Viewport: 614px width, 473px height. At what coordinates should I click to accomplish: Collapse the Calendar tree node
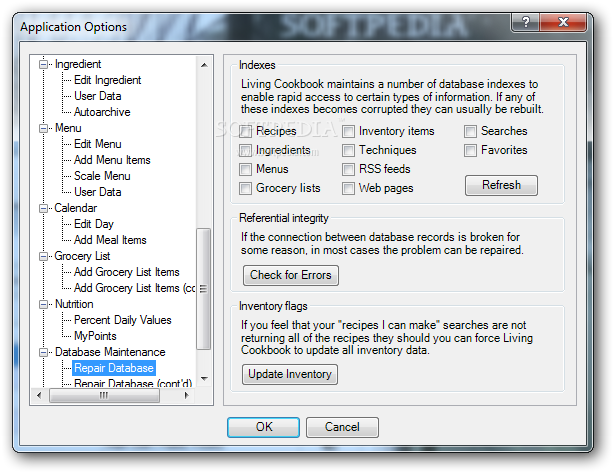tap(43, 208)
